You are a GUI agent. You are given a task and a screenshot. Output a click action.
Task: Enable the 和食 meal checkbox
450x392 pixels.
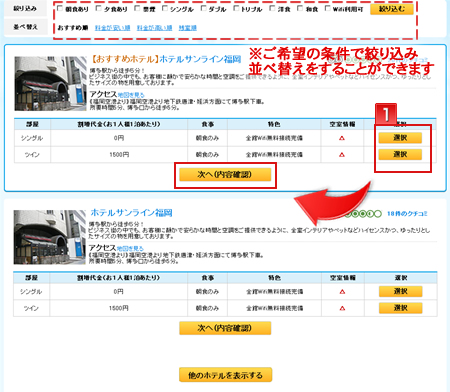(x=300, y=8)
